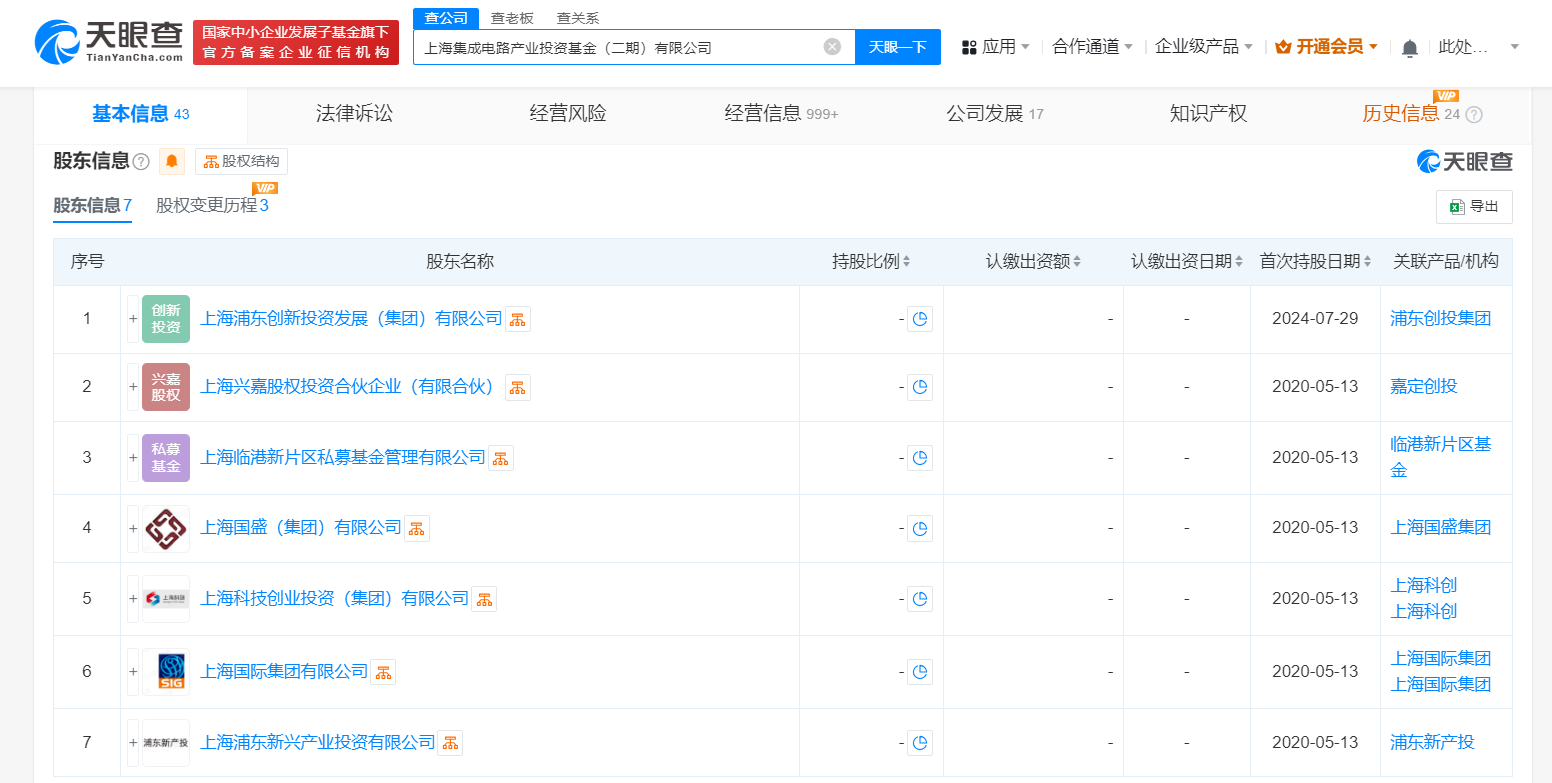Open the 应用 dropdown

(x=995, y=46)
